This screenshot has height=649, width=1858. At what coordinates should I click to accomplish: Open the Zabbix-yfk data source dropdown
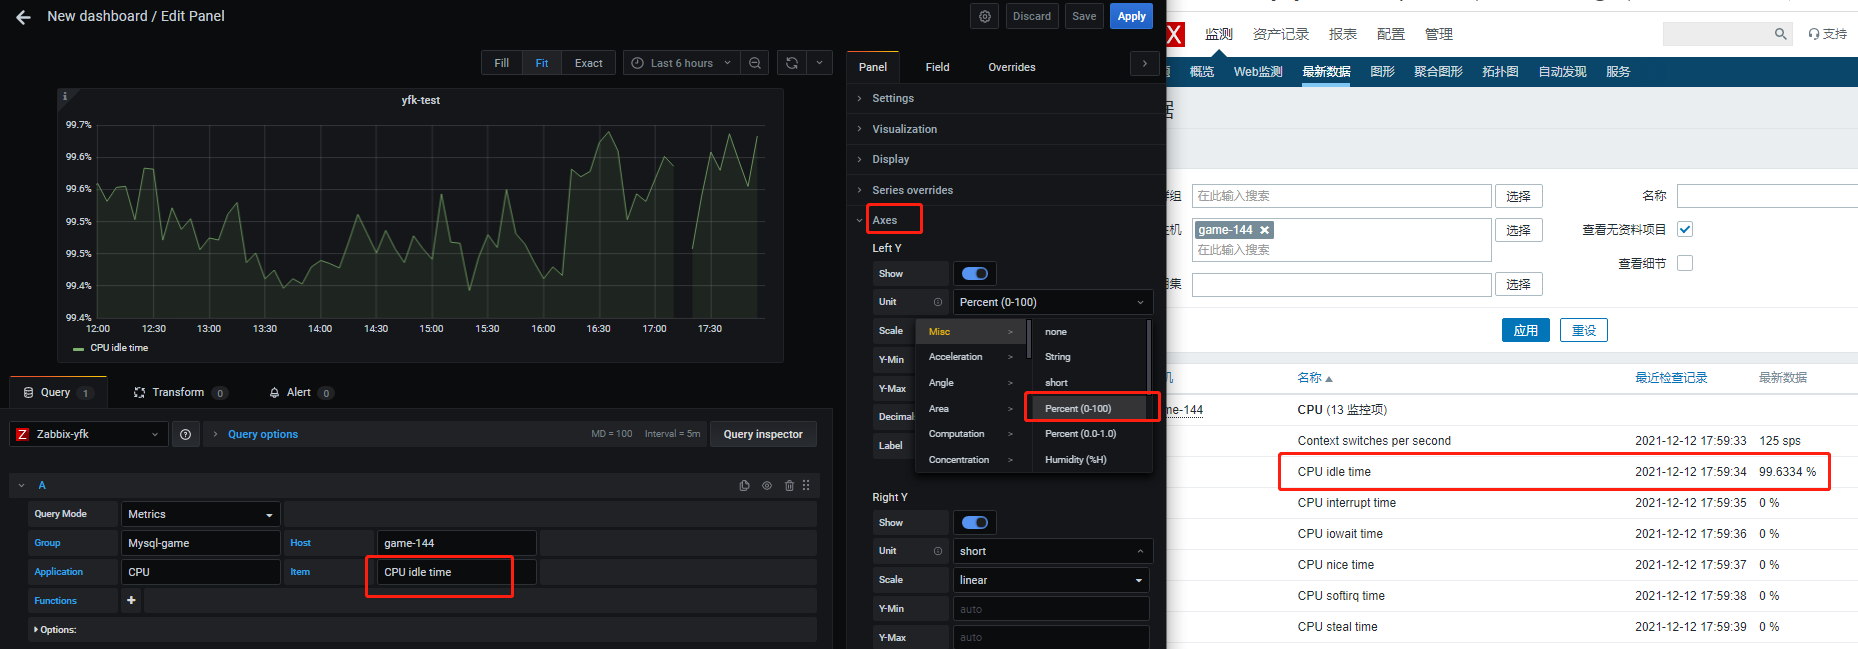[x=87, y=434]
